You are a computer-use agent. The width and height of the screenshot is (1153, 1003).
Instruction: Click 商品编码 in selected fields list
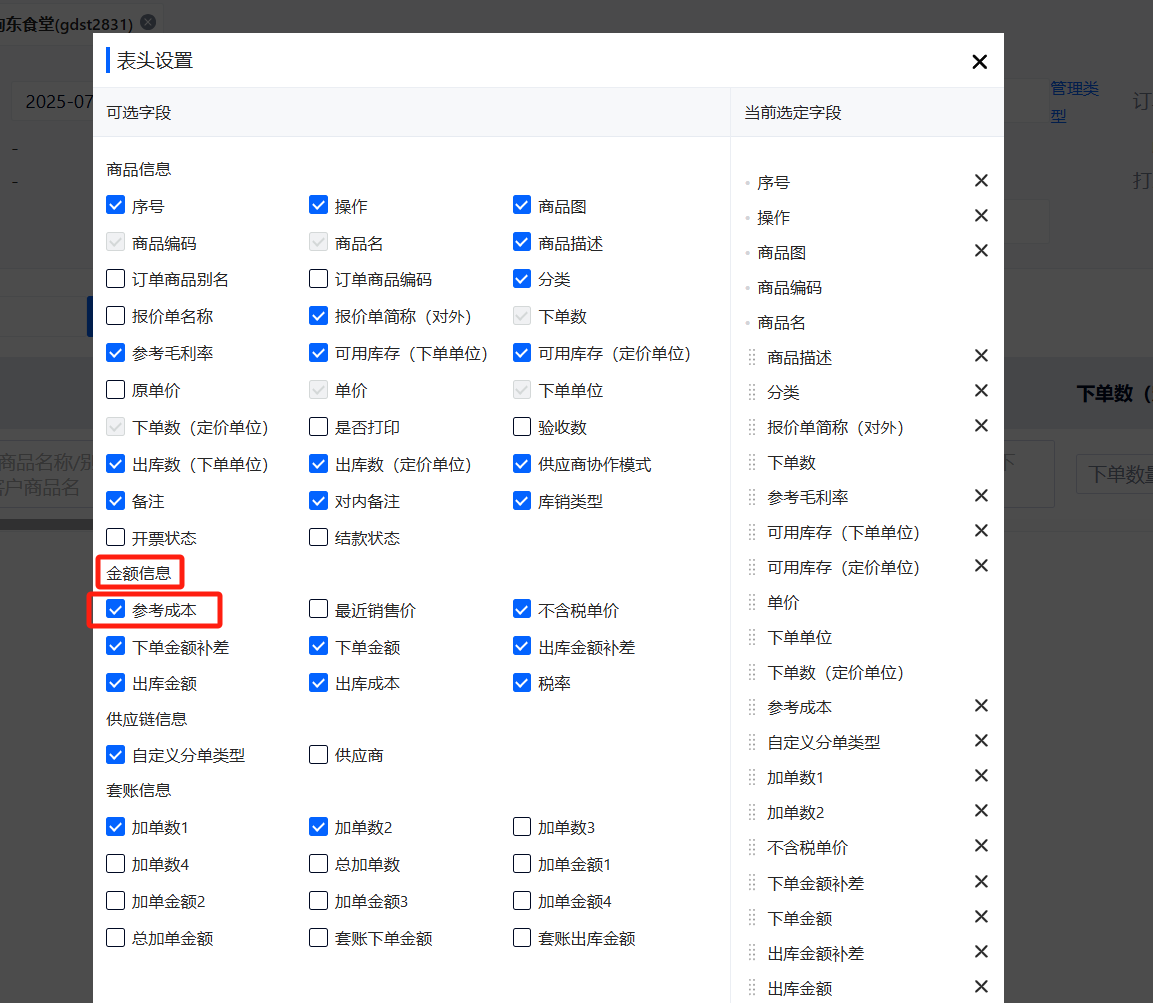click(789, 288)
